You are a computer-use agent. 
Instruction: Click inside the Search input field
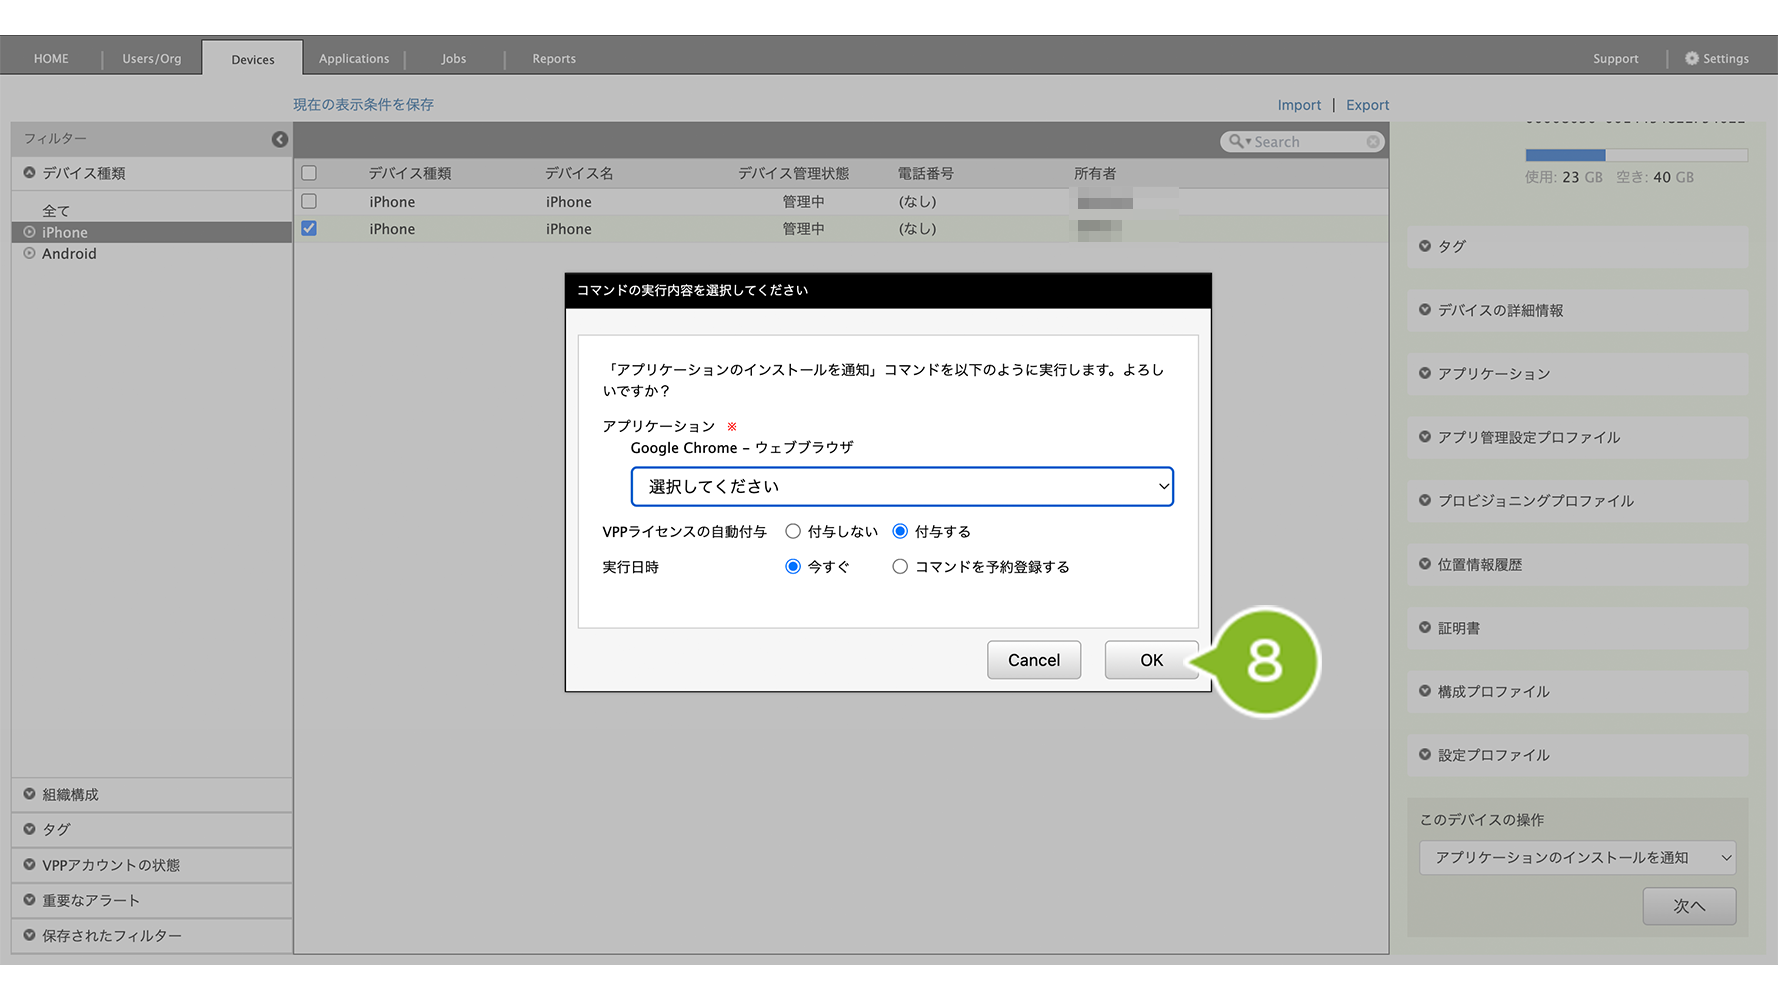tap(1305, 142)
